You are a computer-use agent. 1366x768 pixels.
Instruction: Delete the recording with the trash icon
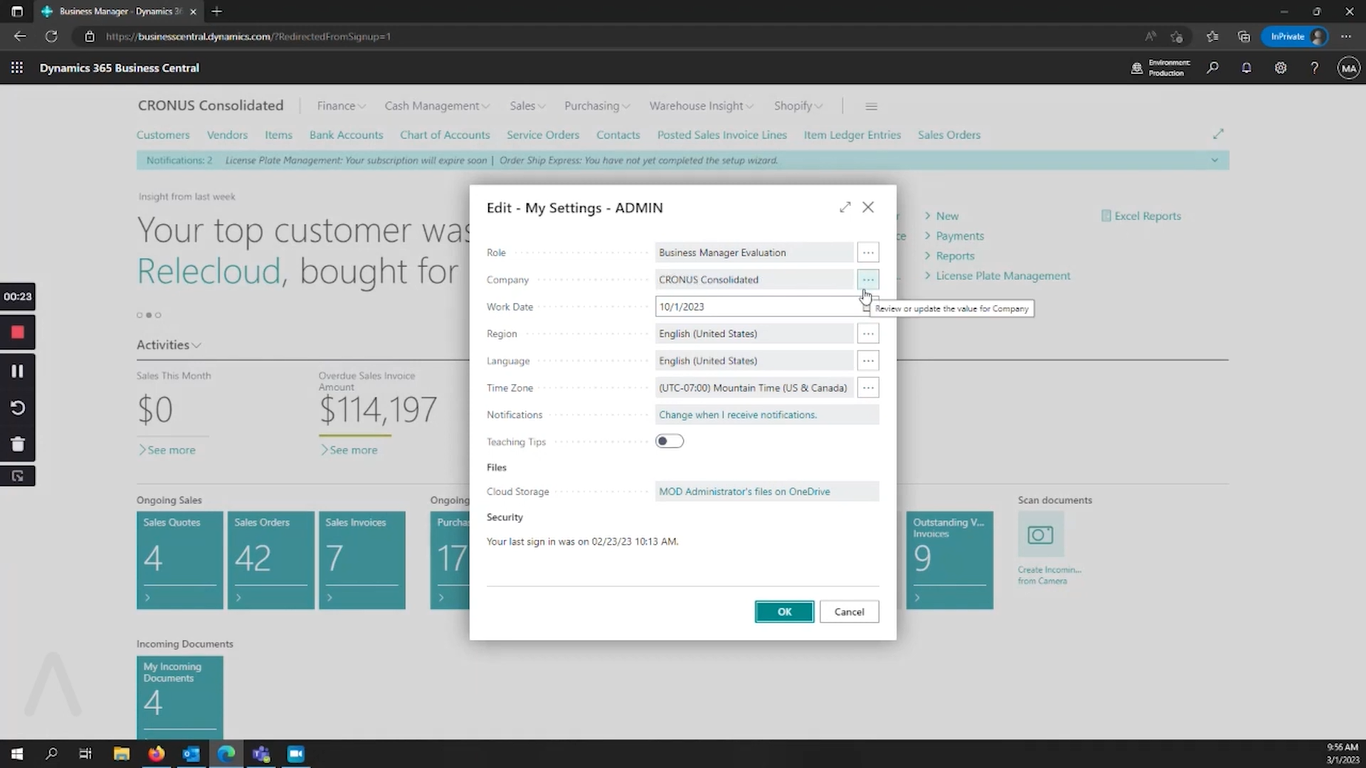(17, 444)
